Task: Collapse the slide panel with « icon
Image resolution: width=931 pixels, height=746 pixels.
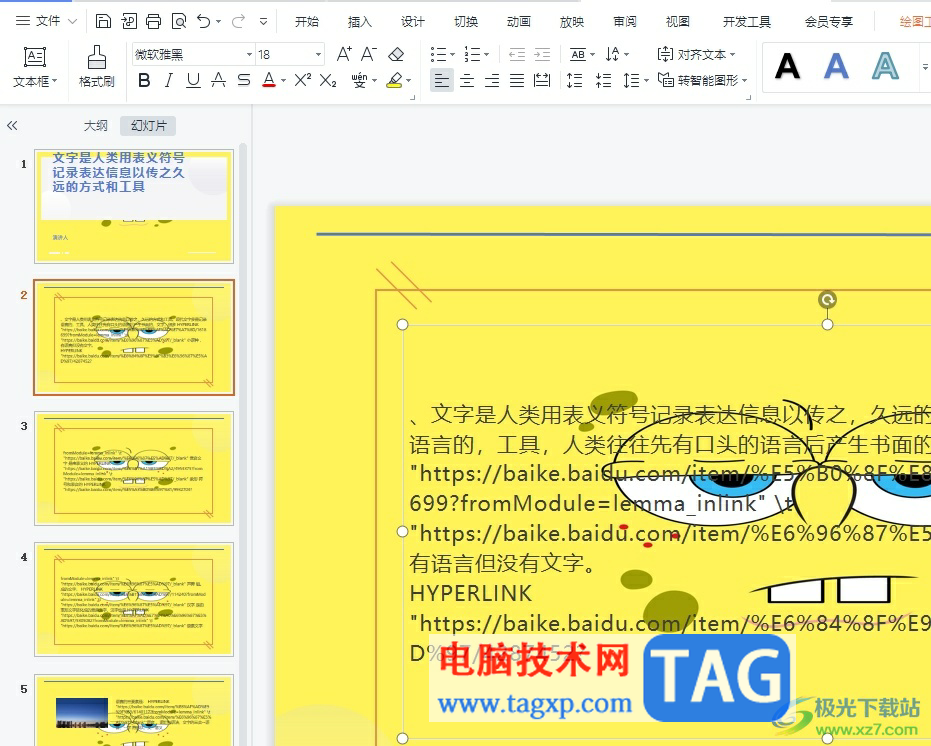Action: tap(12, 125)
